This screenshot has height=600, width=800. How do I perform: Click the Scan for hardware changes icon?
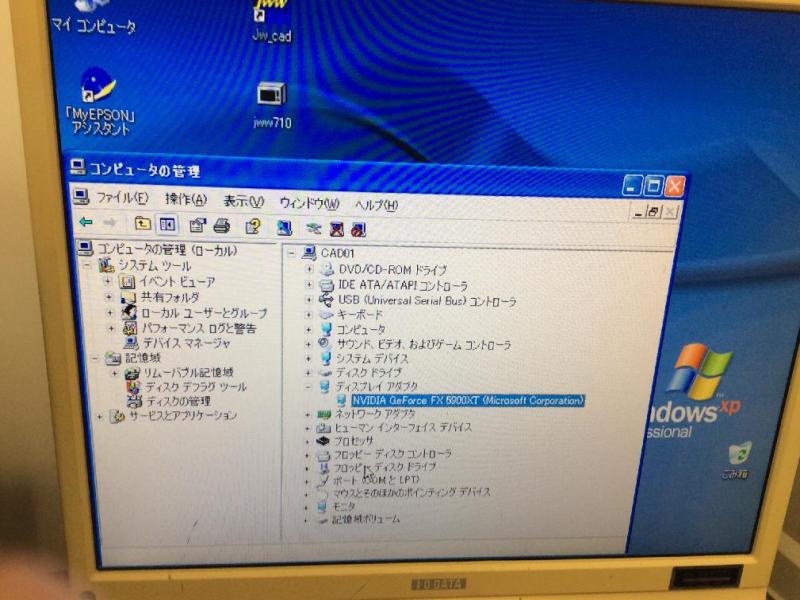284,228
